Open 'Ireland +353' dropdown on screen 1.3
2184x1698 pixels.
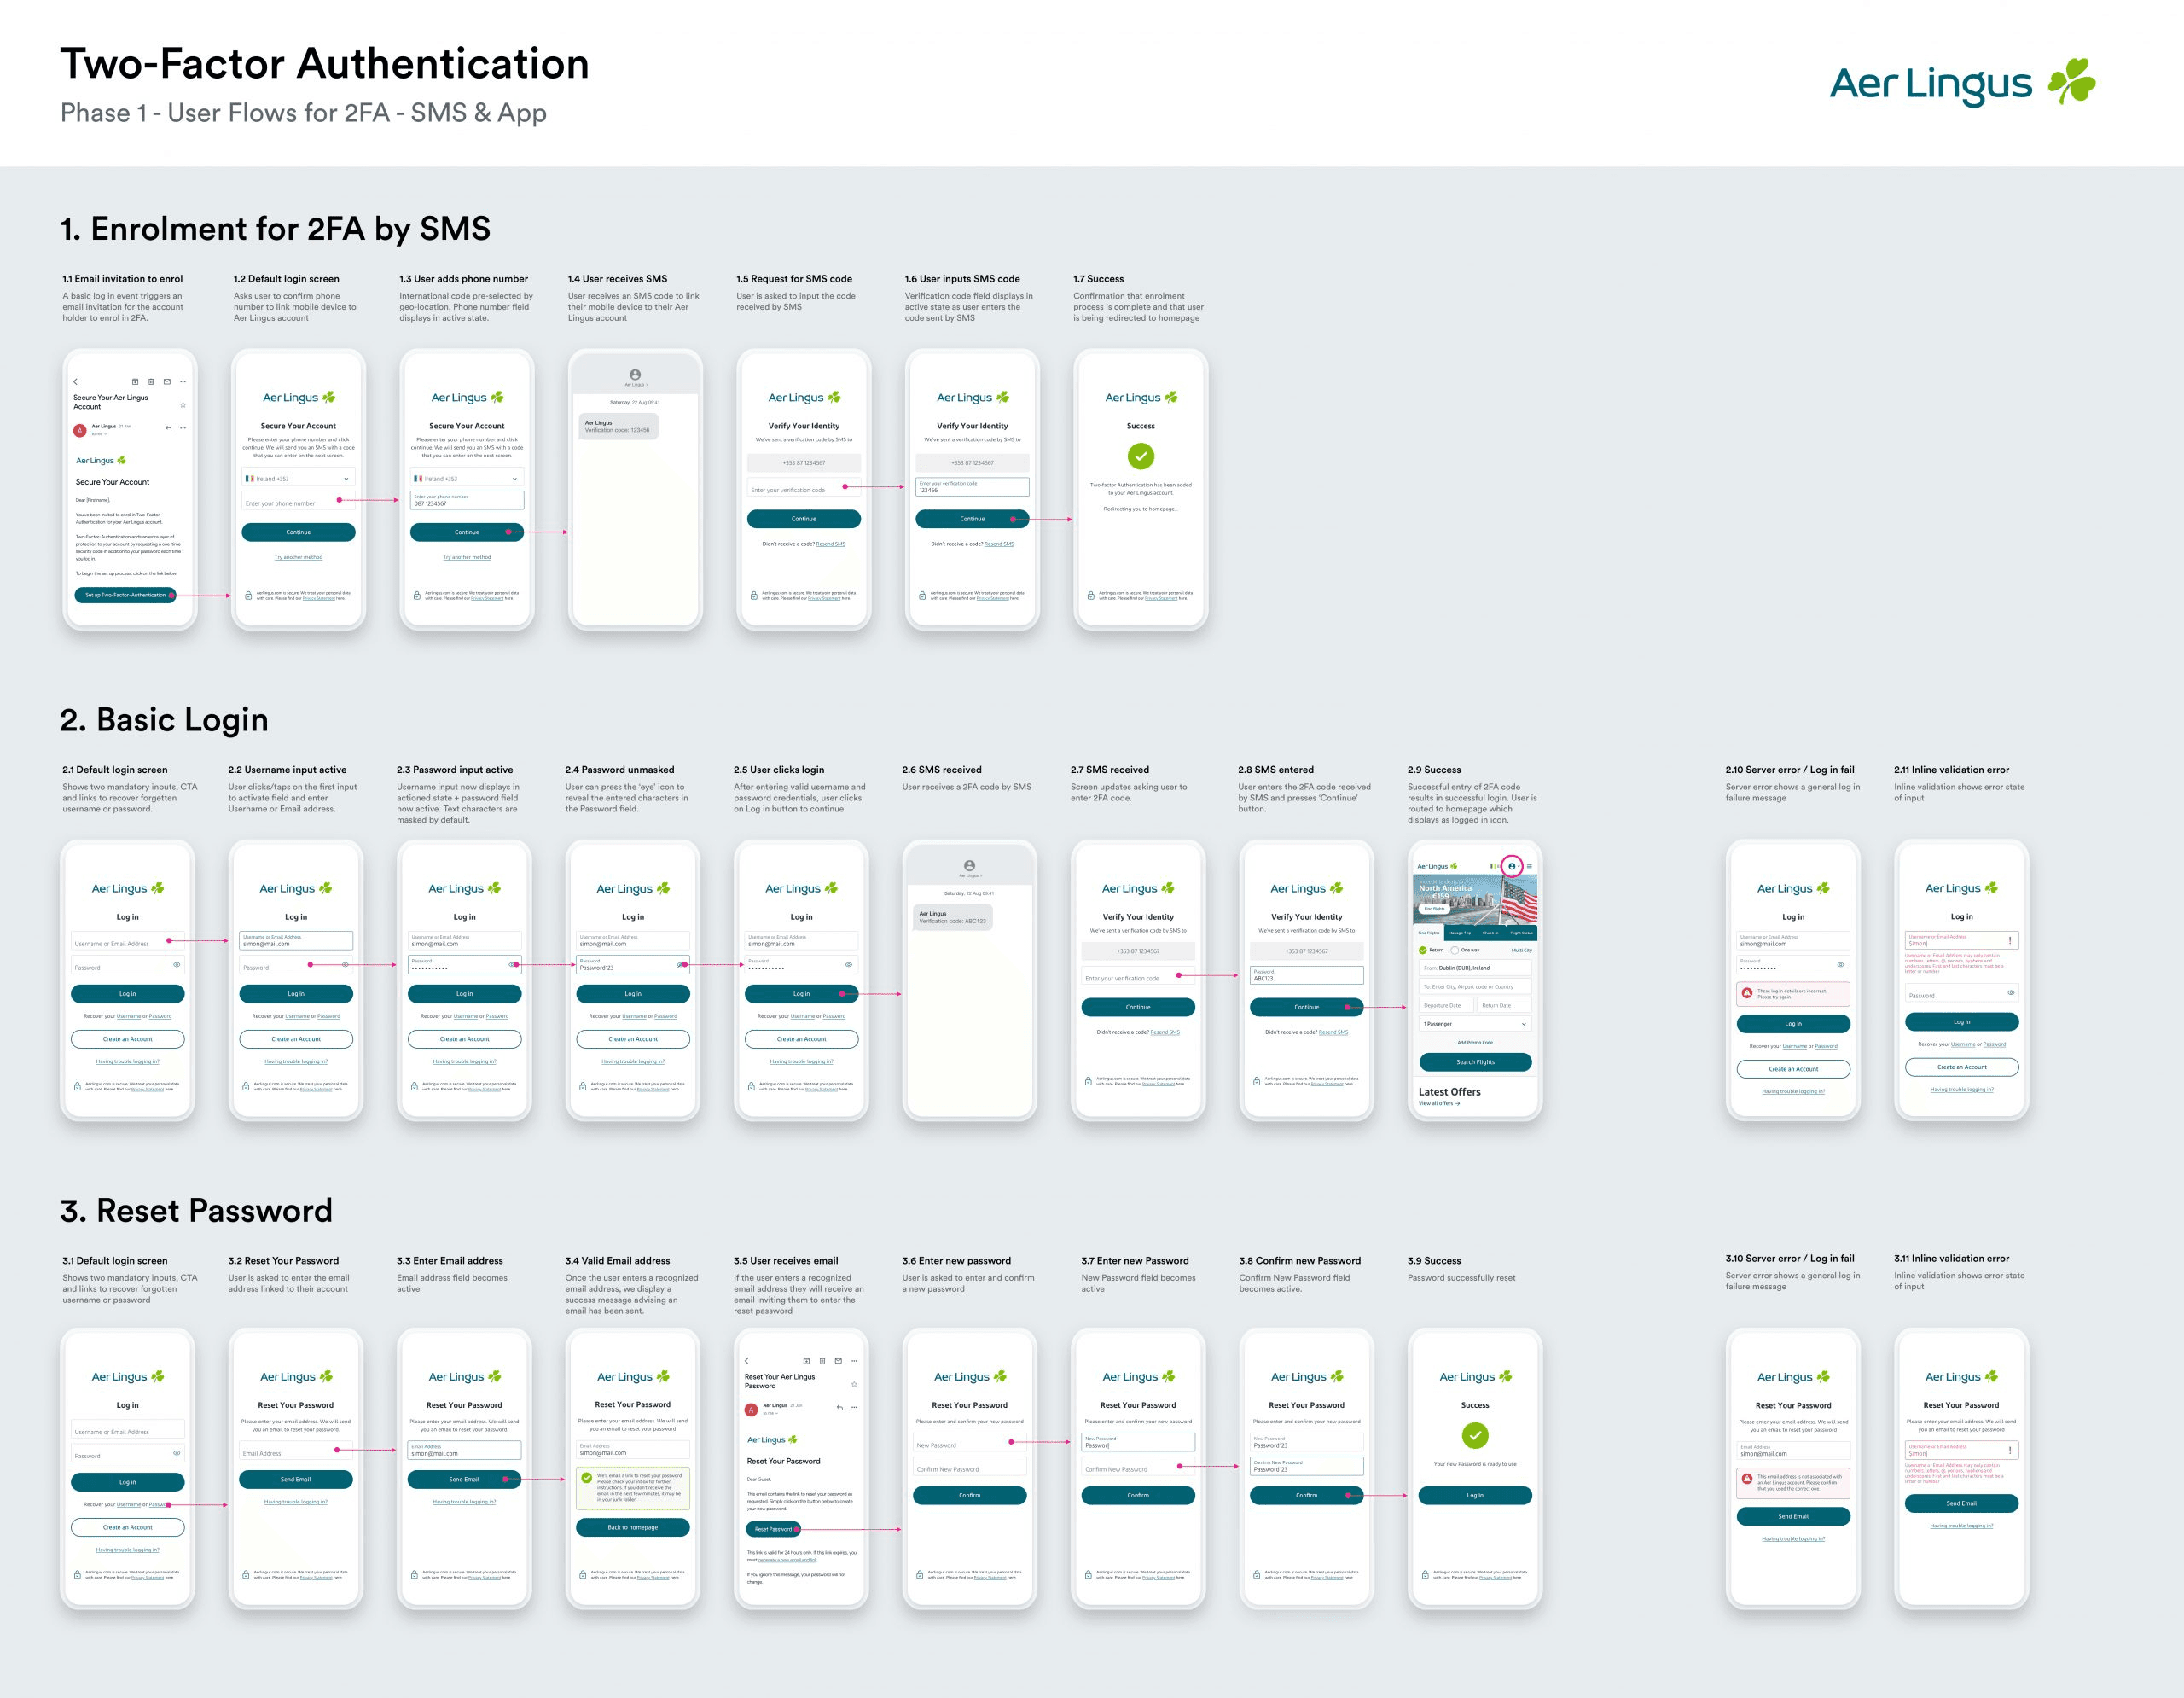(x=467, y=479)
